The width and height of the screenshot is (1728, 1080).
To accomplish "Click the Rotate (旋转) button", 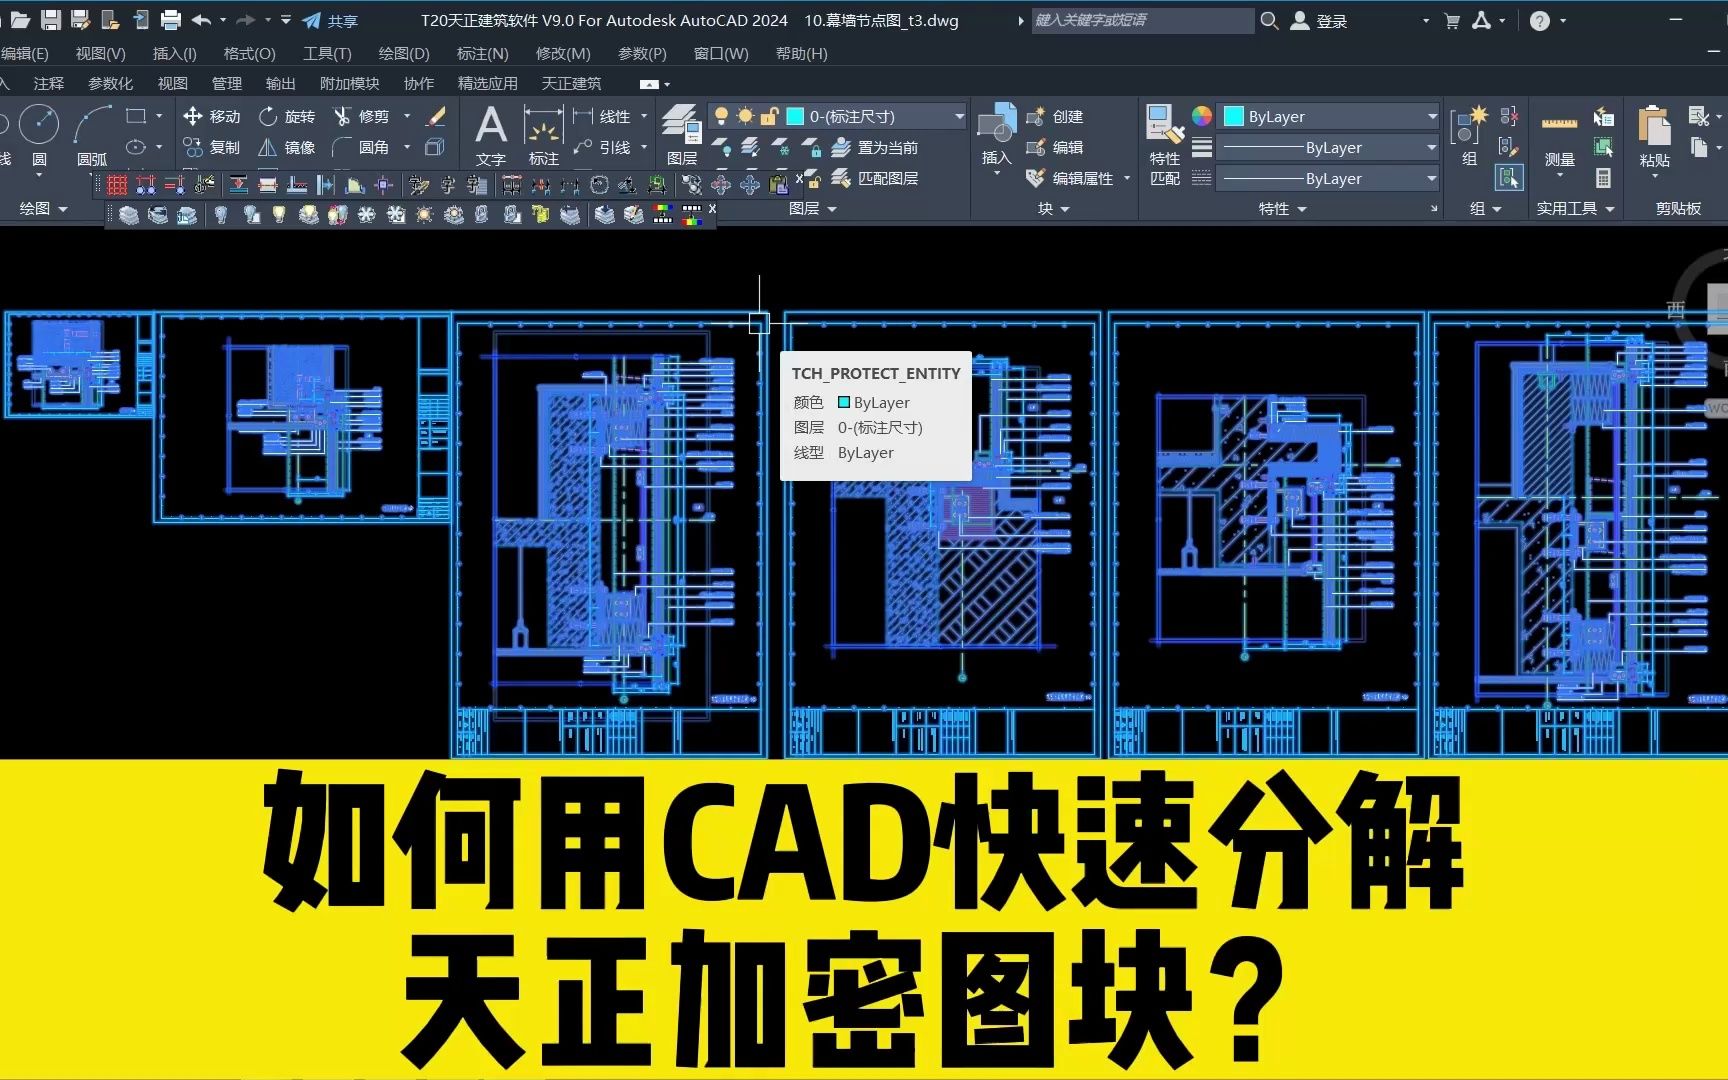I will coord(287,116).
